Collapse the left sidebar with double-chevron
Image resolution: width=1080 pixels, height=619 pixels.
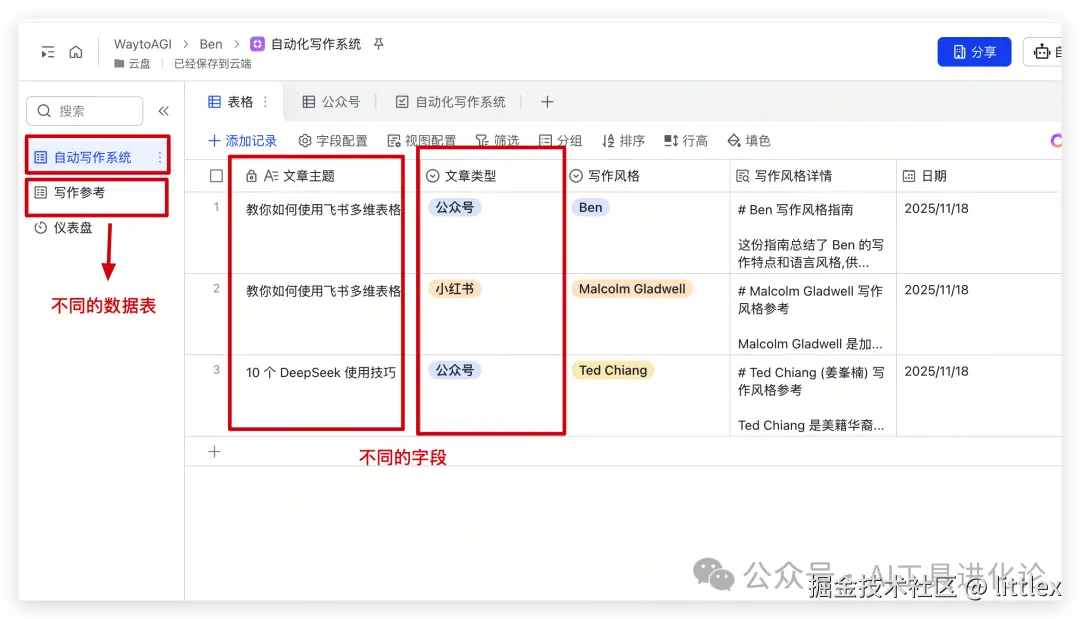[x=165, y=111]
